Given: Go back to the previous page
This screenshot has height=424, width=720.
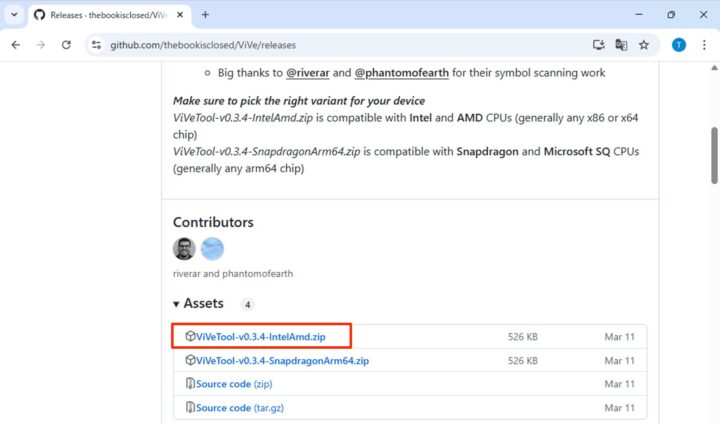Looking at the screenshot, I should pos(16,45).
